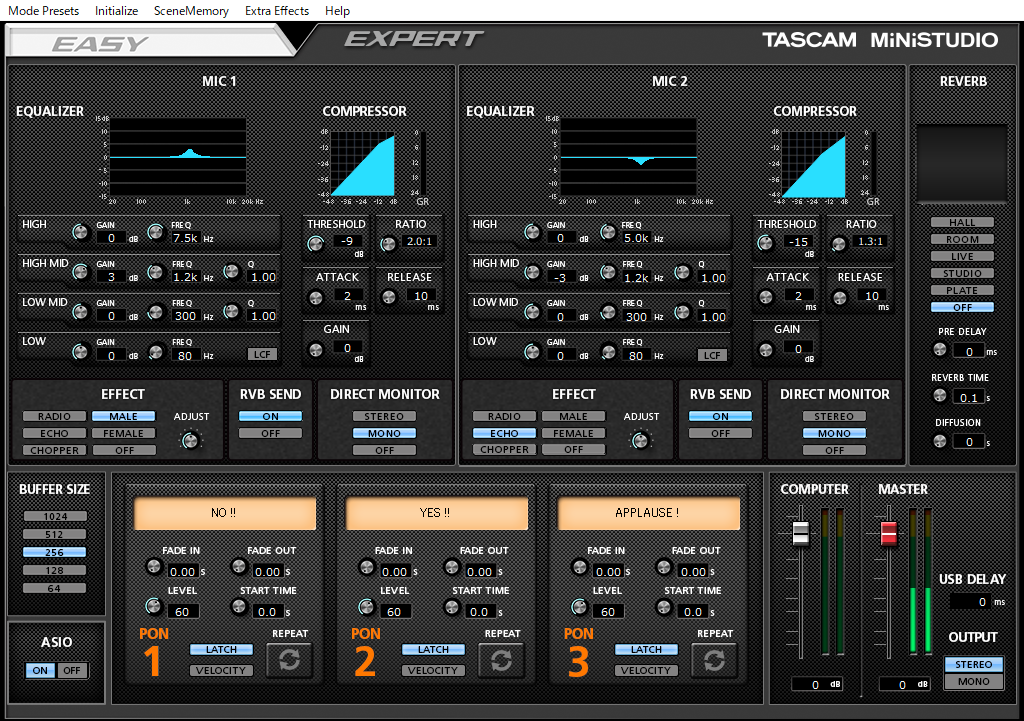Viewport: 1024px width, 721px height.
Task: Click MIC 2 compressor Release knob
Action: [840, 298]
